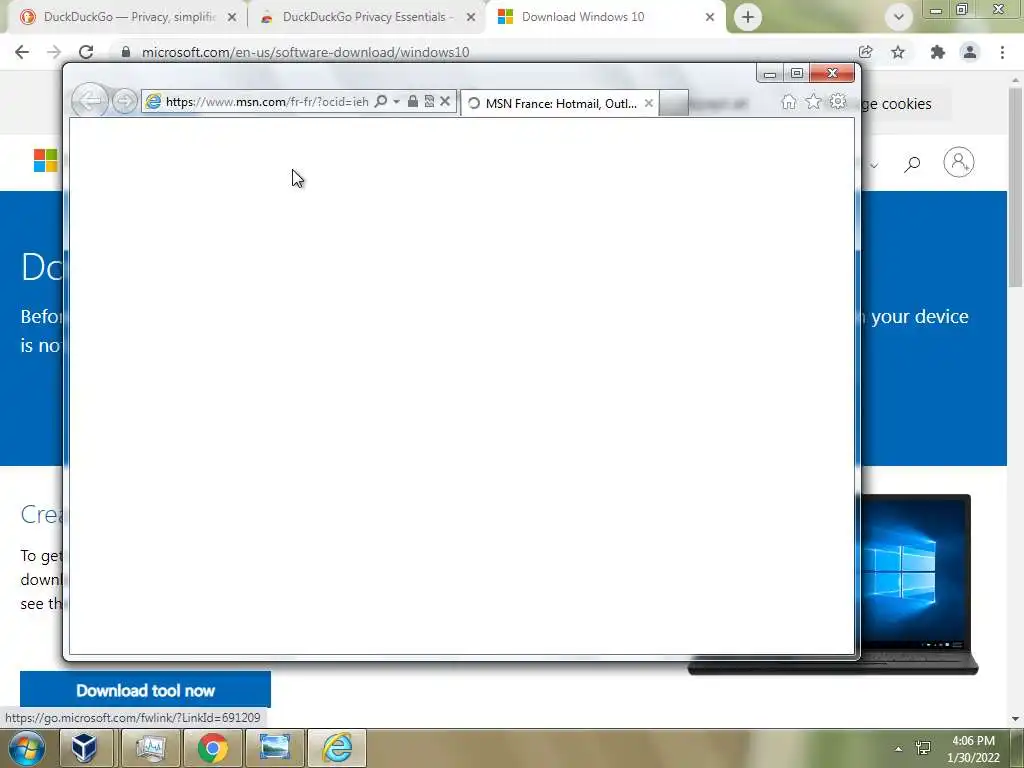Image resolution: width=1024 pixels, height=768 pixels.
Task: Click the Download tool now button
Action: [x=146, y=690]
